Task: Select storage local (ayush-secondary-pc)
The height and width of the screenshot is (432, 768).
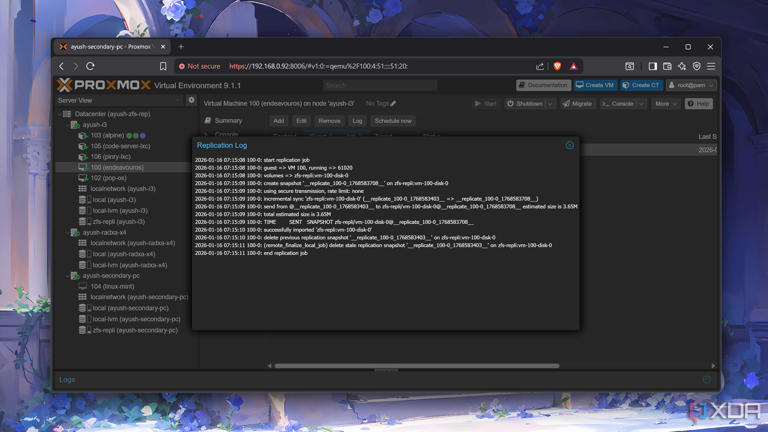Action: point(130,308)
